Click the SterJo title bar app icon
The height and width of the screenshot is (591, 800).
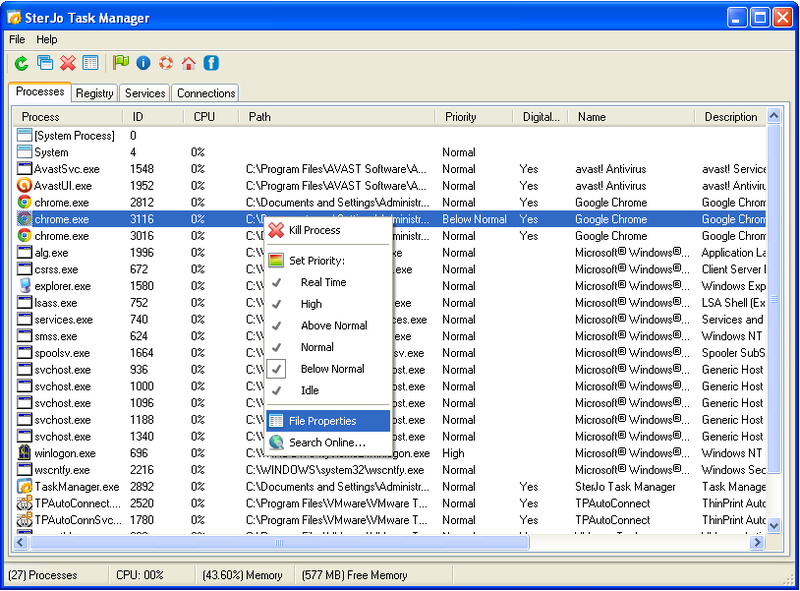coord(14,18)
